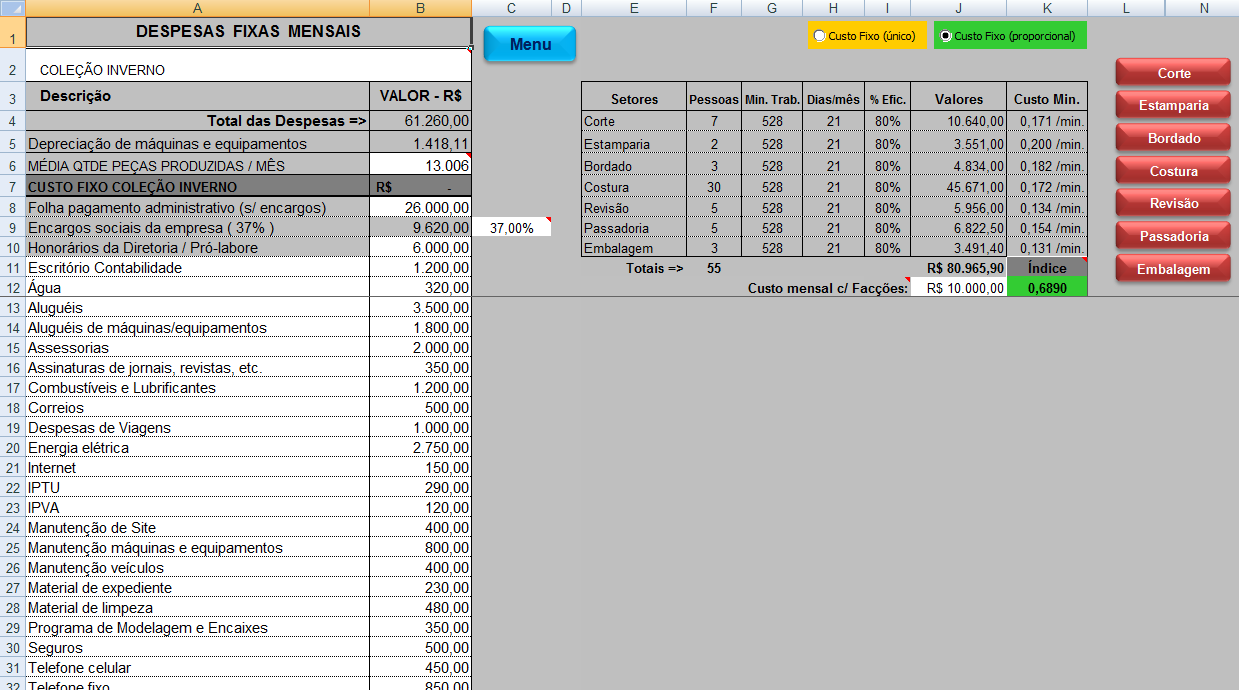This screenshot has width=1239, height=690.
Task: Click the Passadoria button
Action: point(1173,236)
